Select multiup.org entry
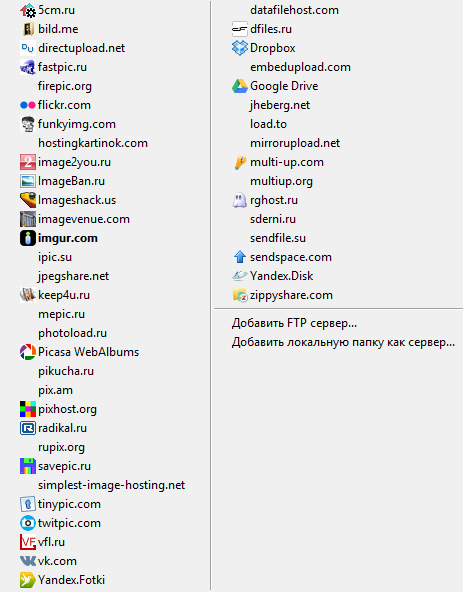The height and width of the screenshot is (592, 463). 281,181
